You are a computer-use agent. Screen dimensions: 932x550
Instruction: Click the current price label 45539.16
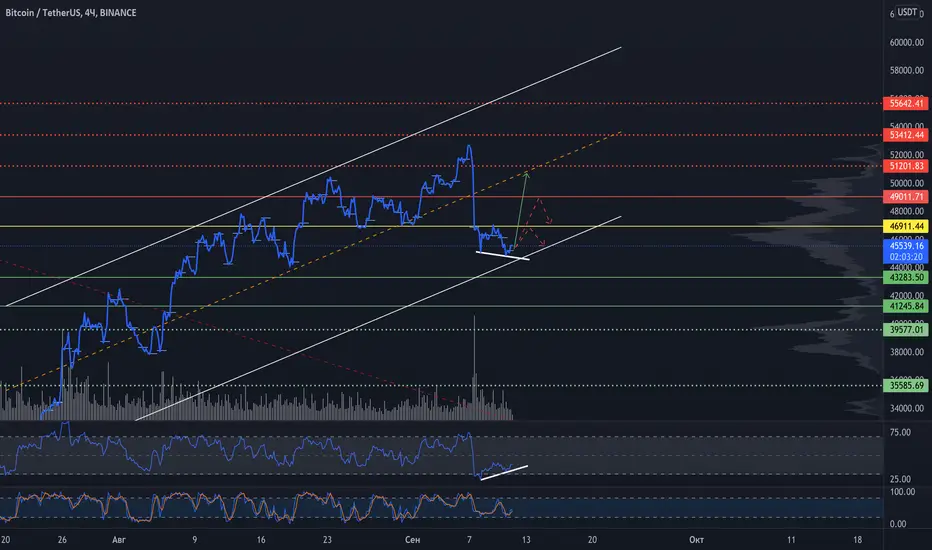point(906,246)
